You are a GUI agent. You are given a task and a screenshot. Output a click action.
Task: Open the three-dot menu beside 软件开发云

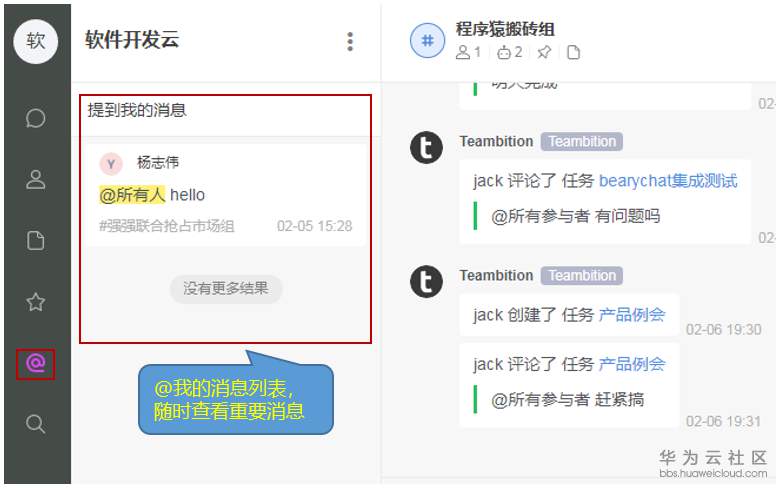click(350, 42)
